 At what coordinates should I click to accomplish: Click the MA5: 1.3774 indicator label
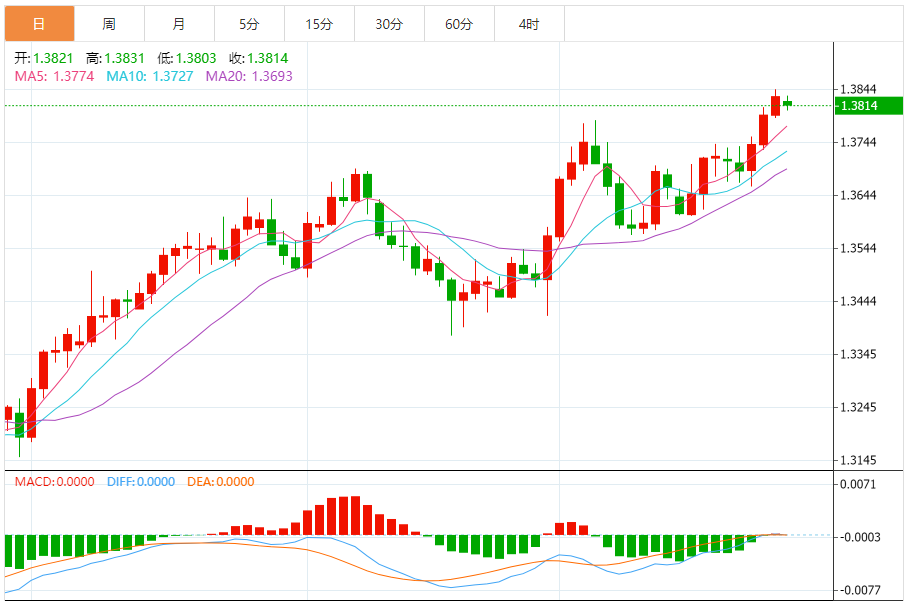tap(55, 76)
